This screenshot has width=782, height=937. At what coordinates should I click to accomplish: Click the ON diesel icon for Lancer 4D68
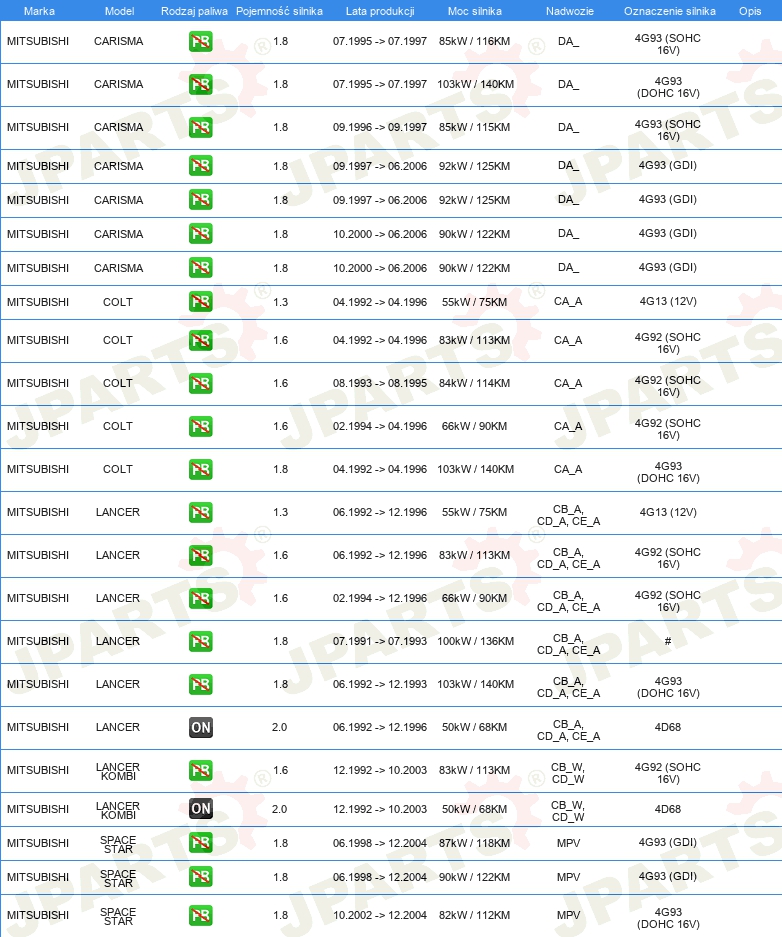201,727
